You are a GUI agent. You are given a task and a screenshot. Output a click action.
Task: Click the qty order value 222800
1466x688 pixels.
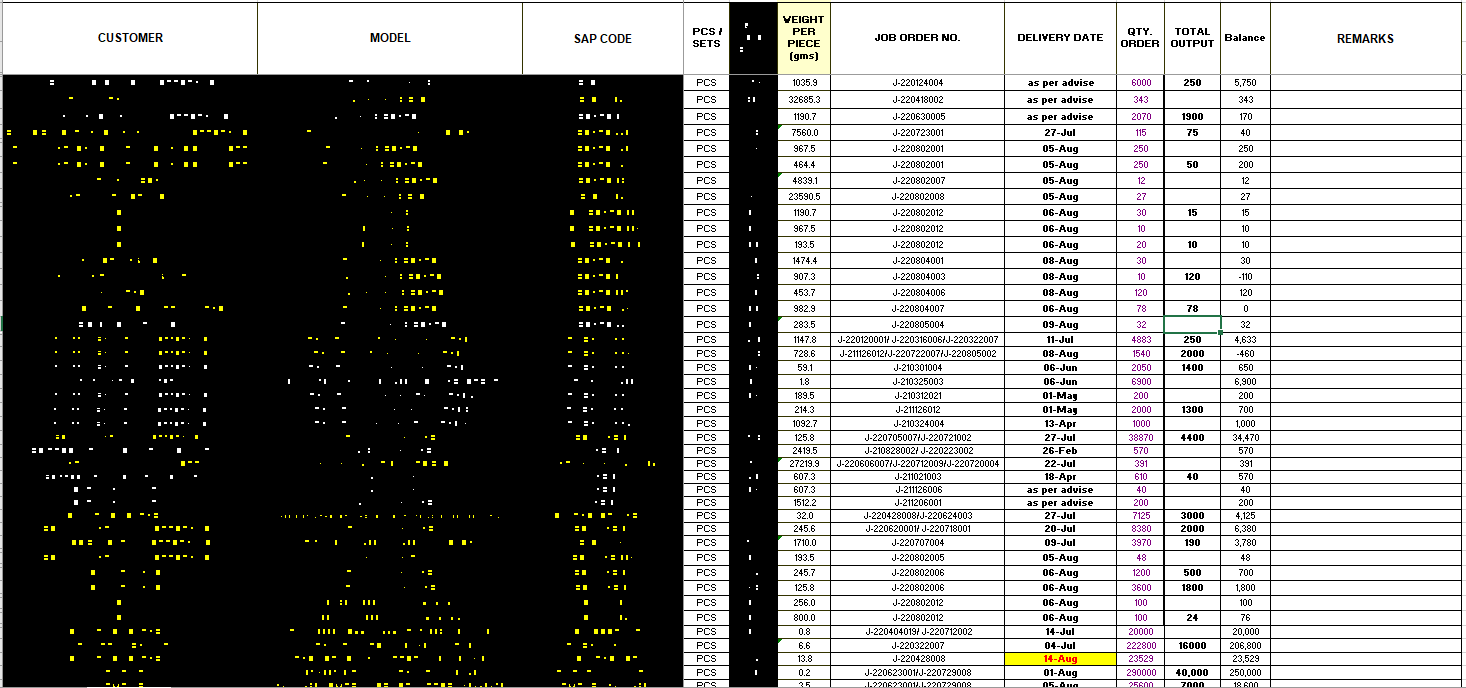tap(1139, 647)
